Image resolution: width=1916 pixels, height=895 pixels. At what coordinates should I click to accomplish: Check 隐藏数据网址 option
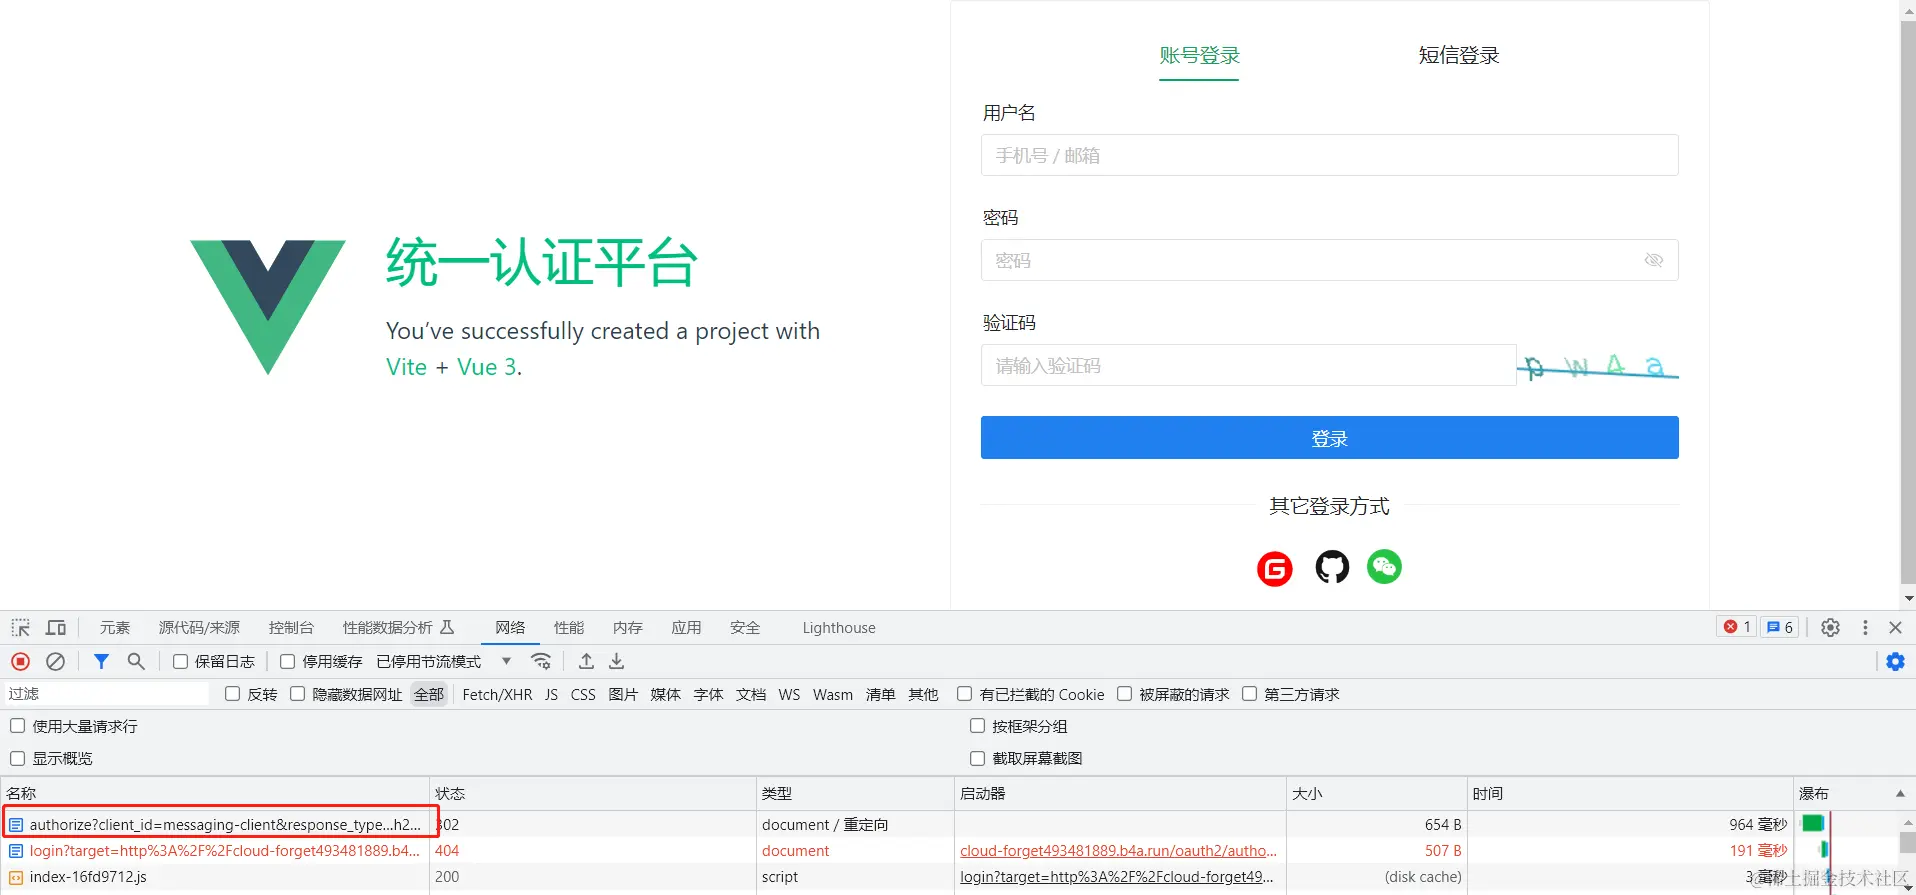(x=298, y=694)
